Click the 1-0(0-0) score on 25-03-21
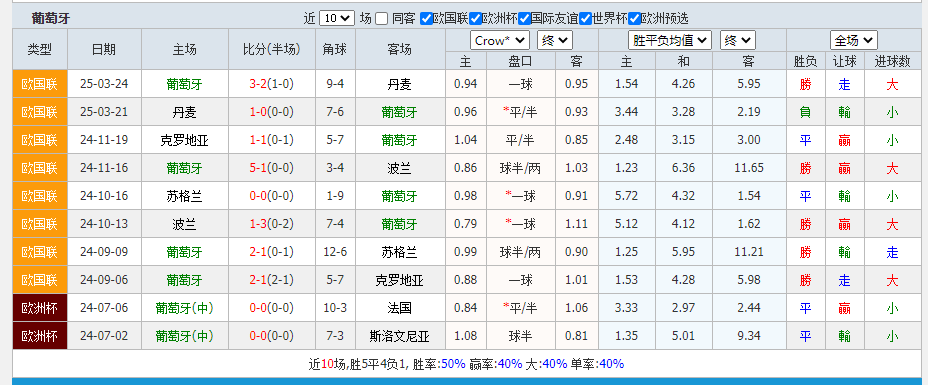This screenshot has width=928, height=385. click(272, 112)
